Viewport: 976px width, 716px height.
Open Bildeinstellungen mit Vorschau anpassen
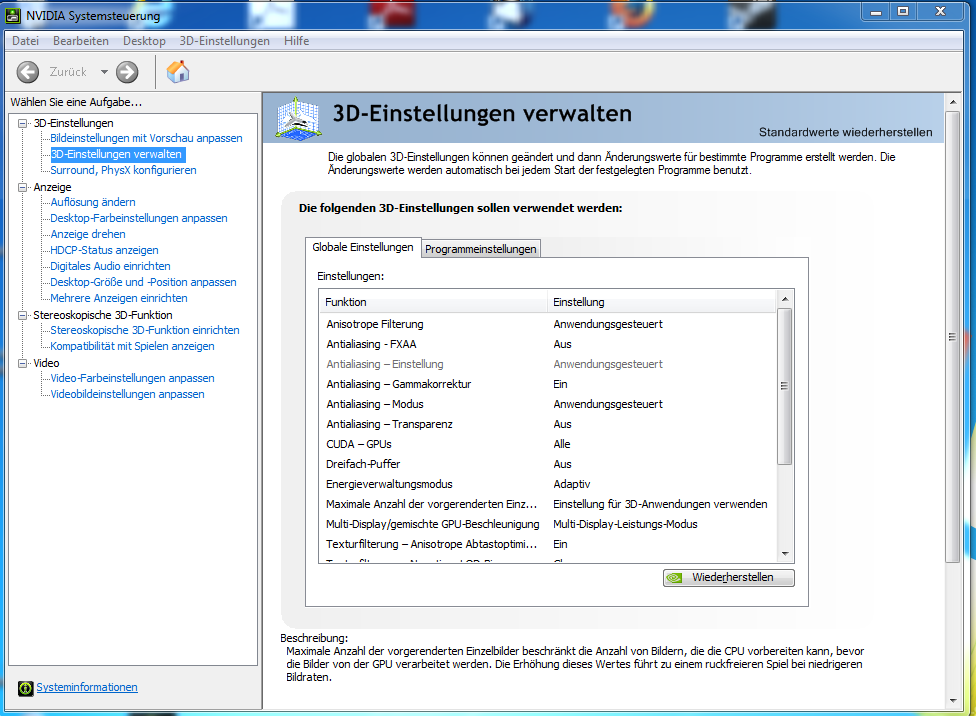pos(146,138)
